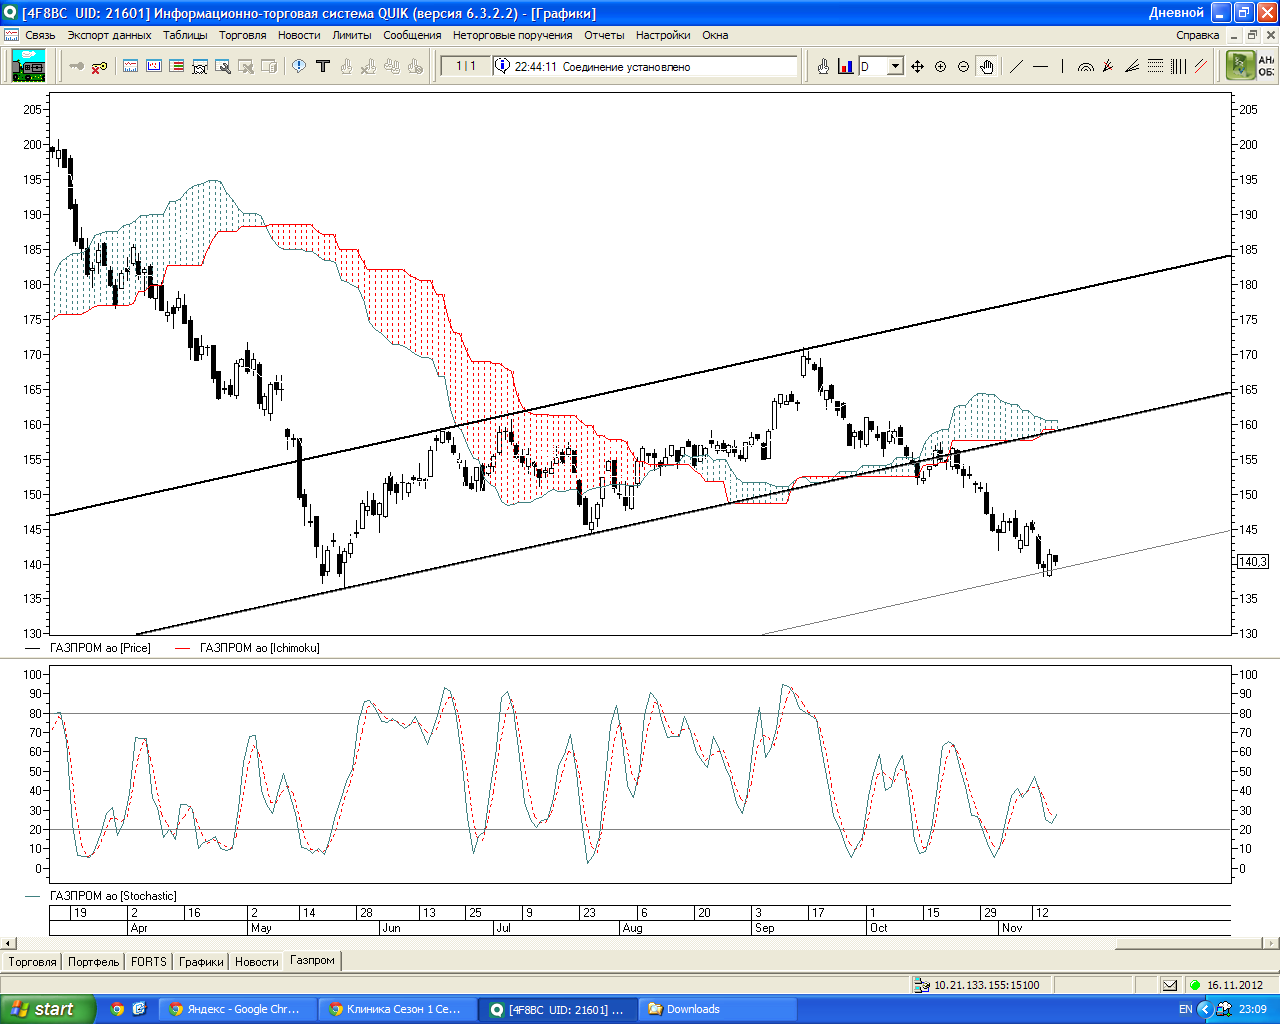Select the horizontal line drawing tool
Screen dimensions: 1280x1024
1040,66
